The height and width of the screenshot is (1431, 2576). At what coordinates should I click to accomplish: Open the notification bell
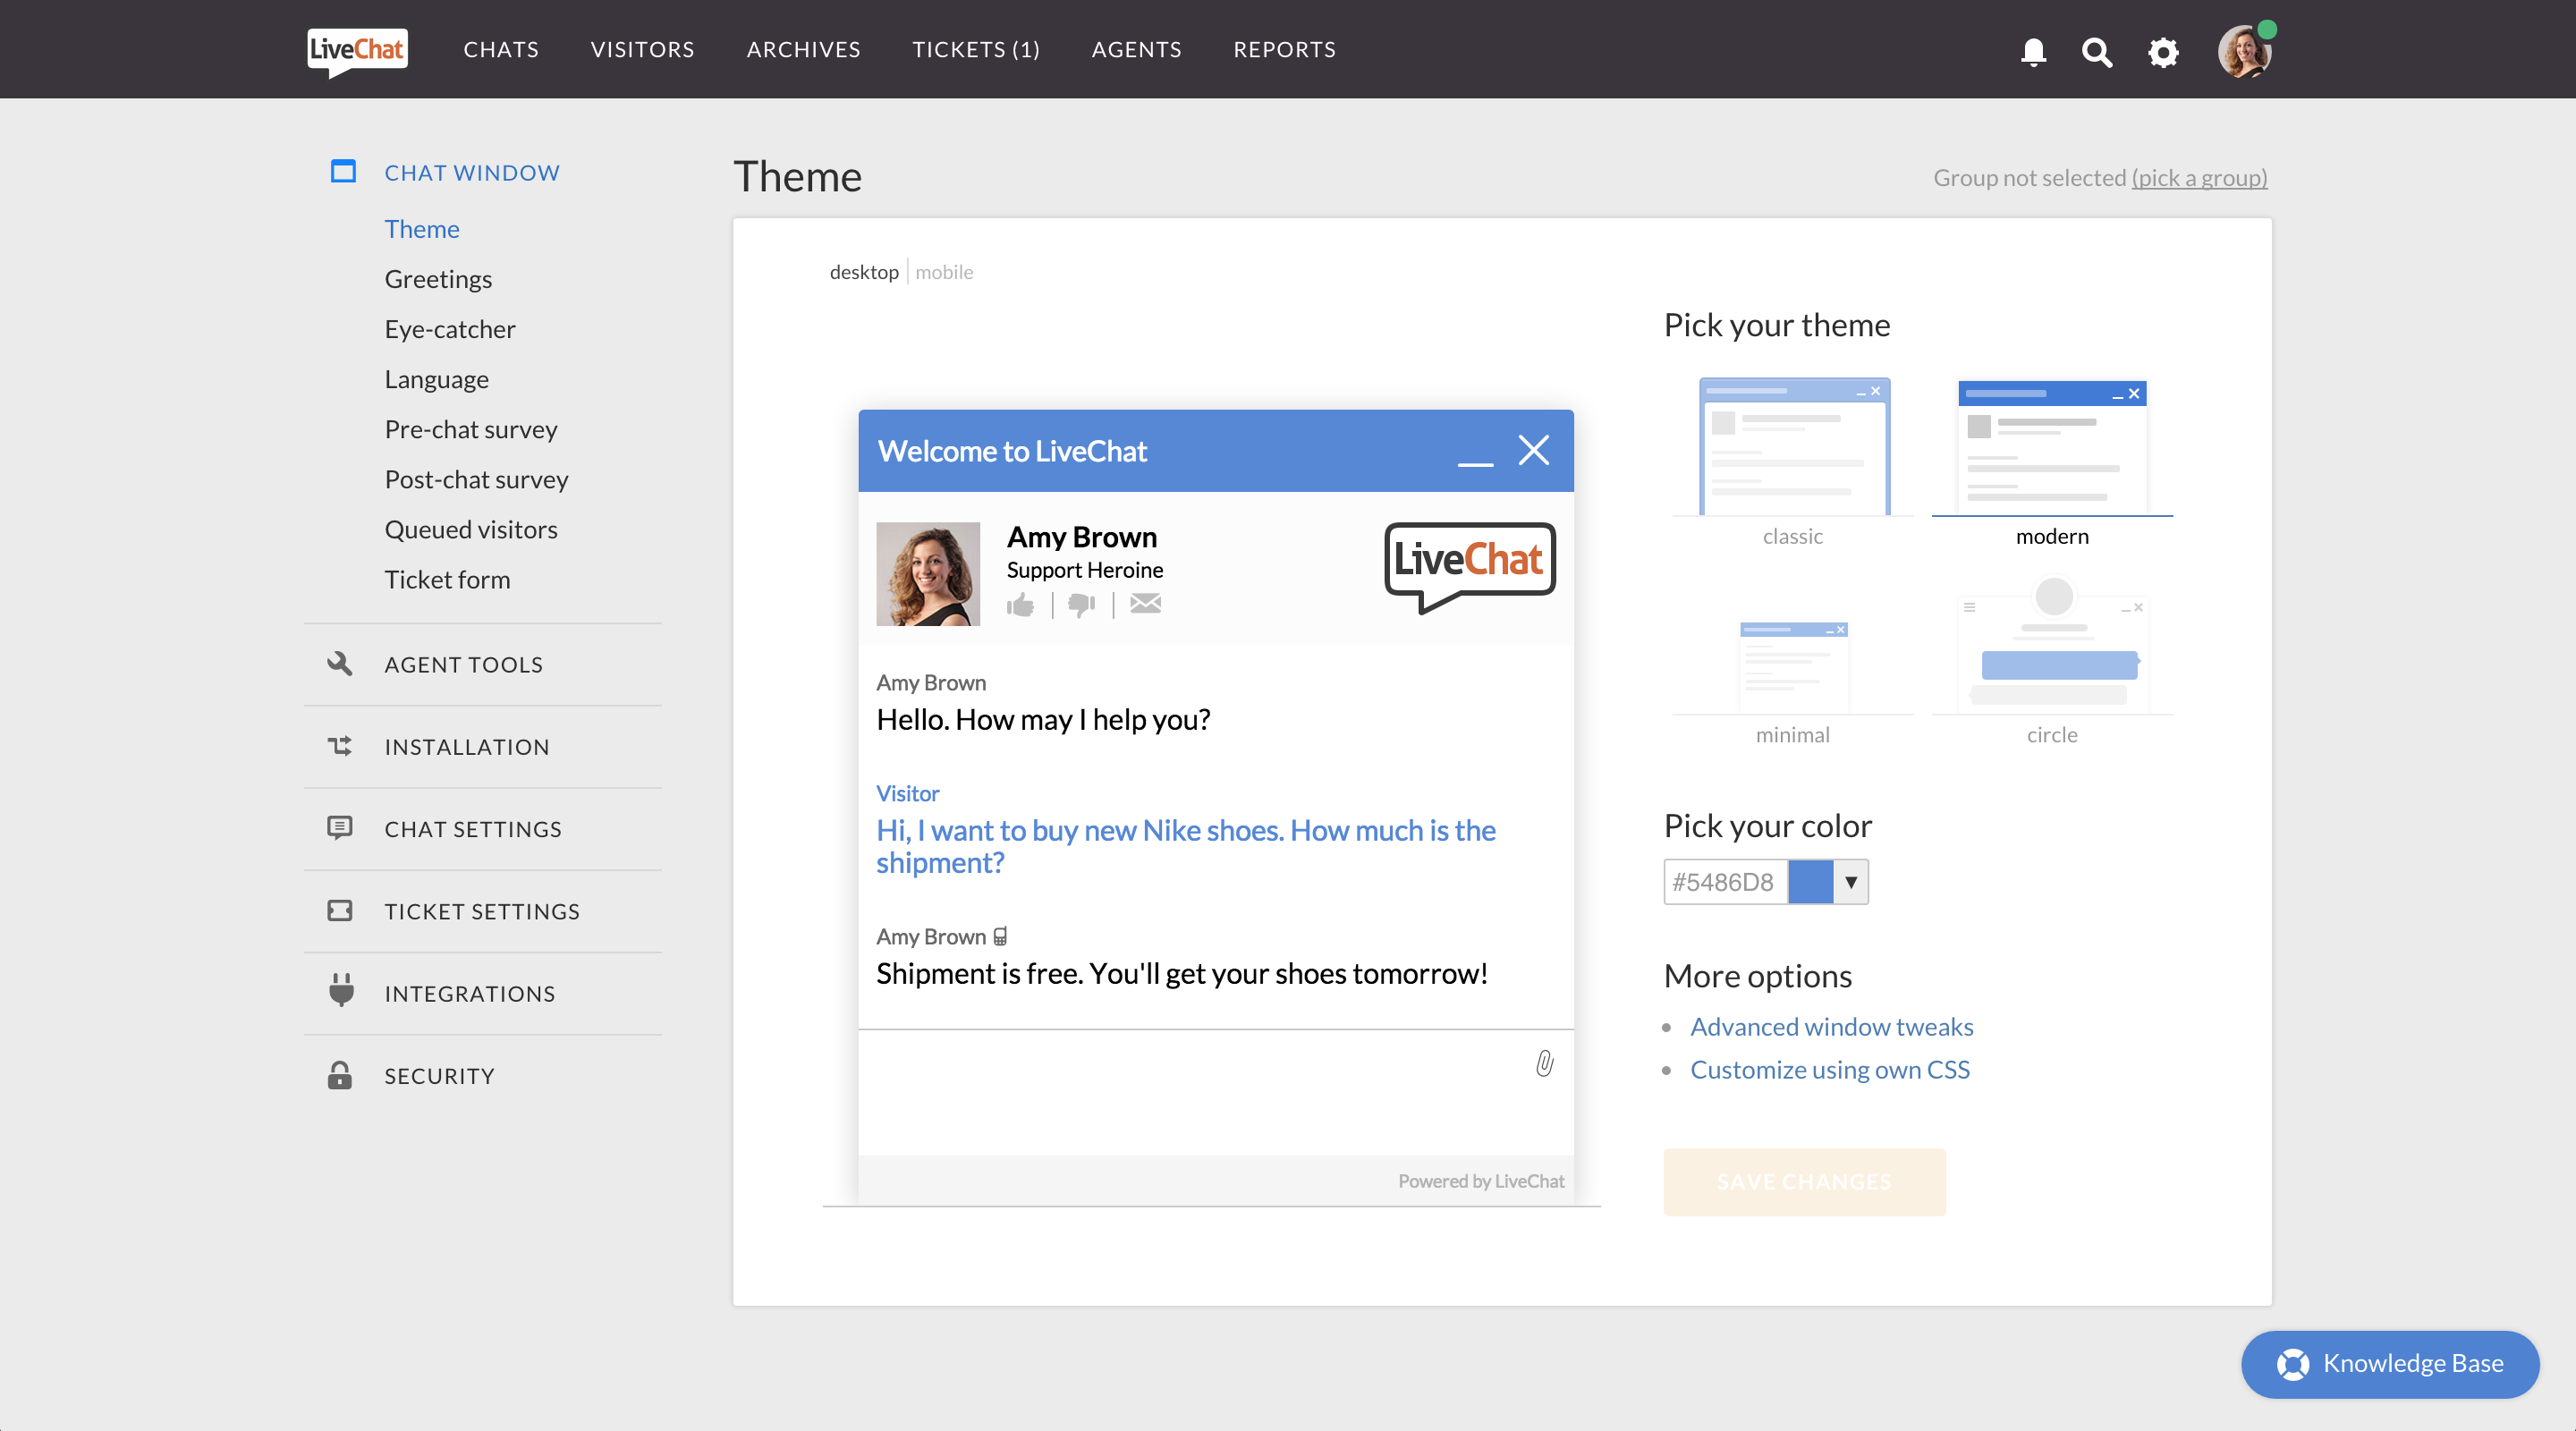[x=2033, y=52]
